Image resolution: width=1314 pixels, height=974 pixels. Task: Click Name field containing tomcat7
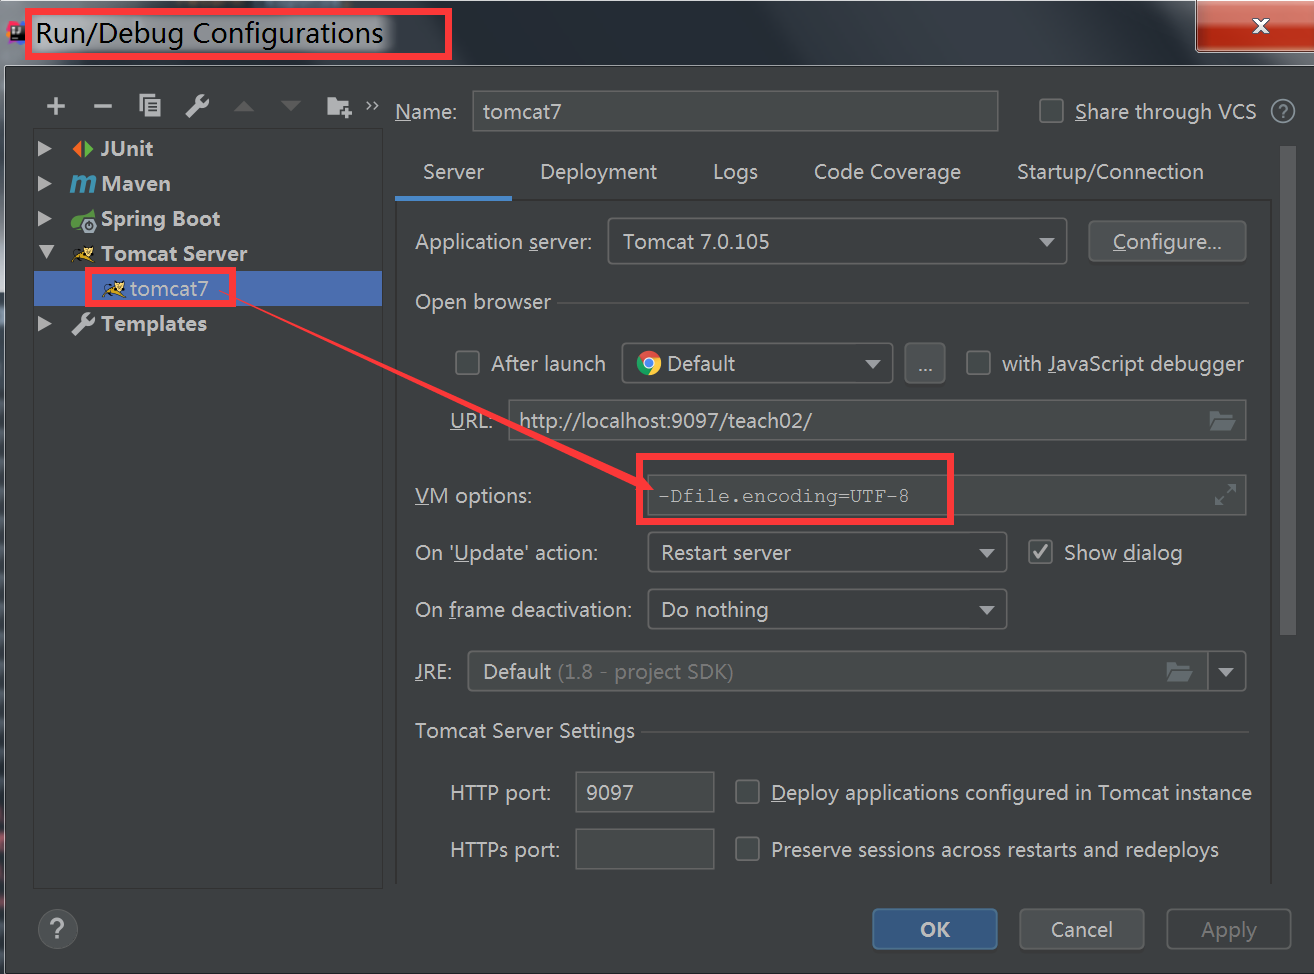point(735,111)
